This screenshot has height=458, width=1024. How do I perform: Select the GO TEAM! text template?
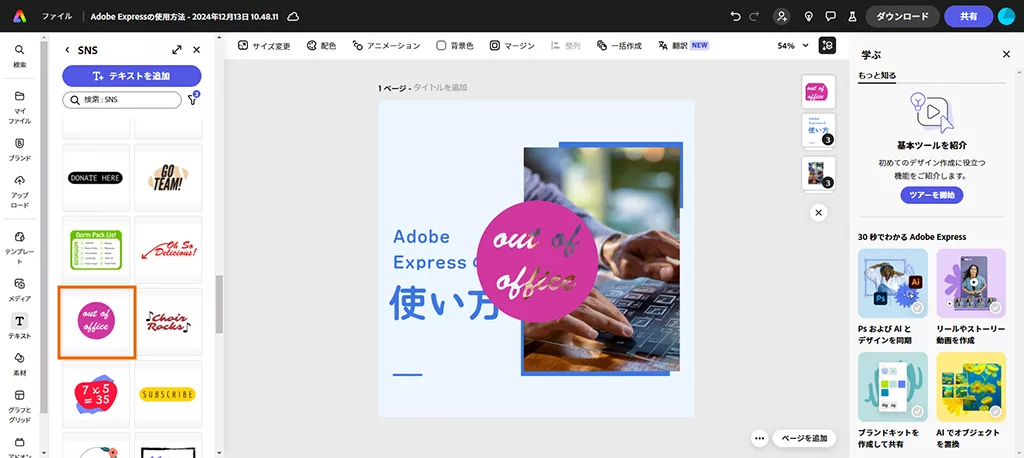click(x=168, y=178)
